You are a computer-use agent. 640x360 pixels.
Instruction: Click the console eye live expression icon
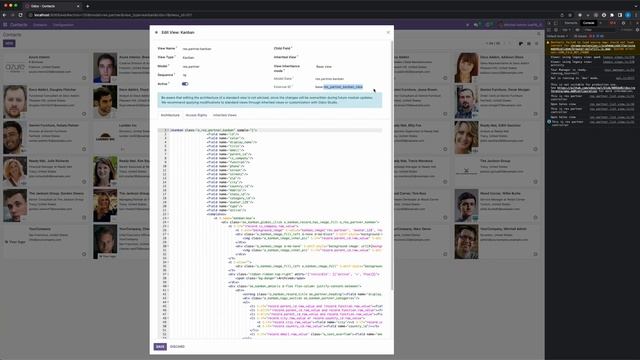577,30
